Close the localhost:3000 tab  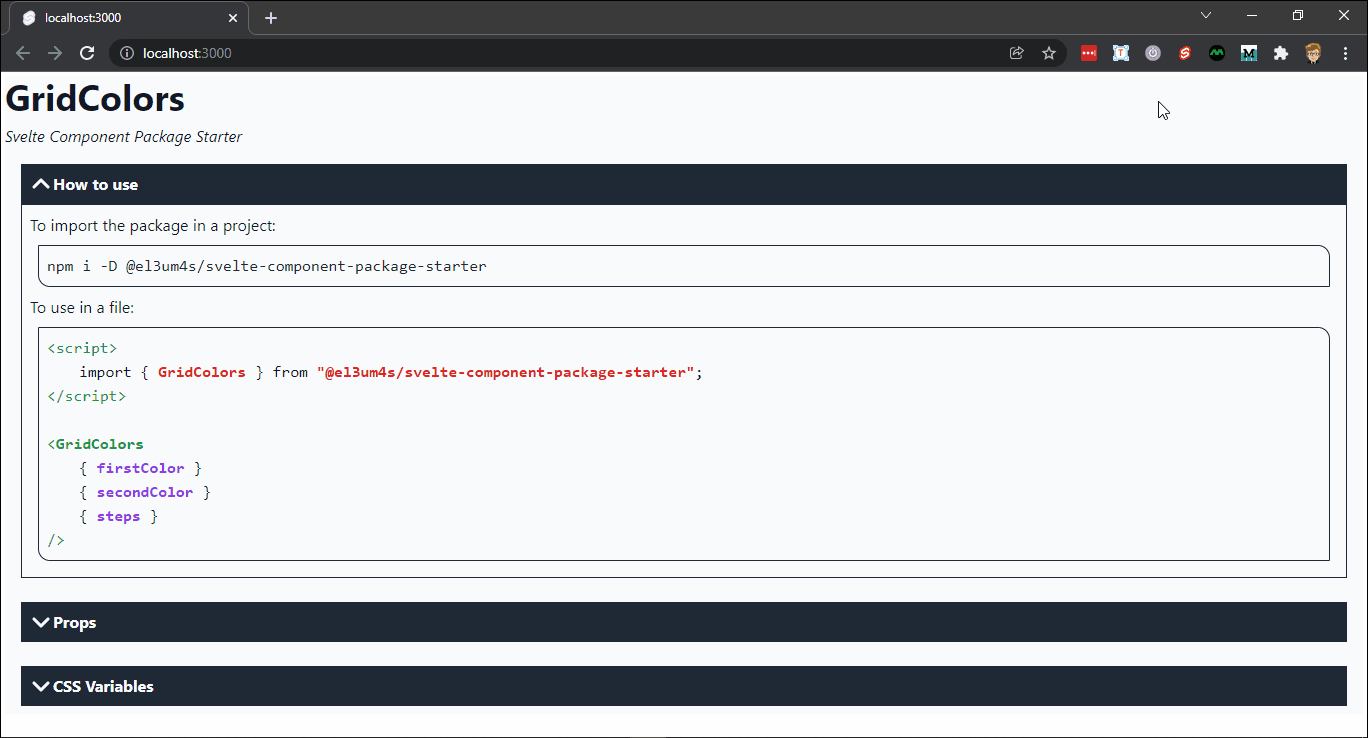click(233, 18)
